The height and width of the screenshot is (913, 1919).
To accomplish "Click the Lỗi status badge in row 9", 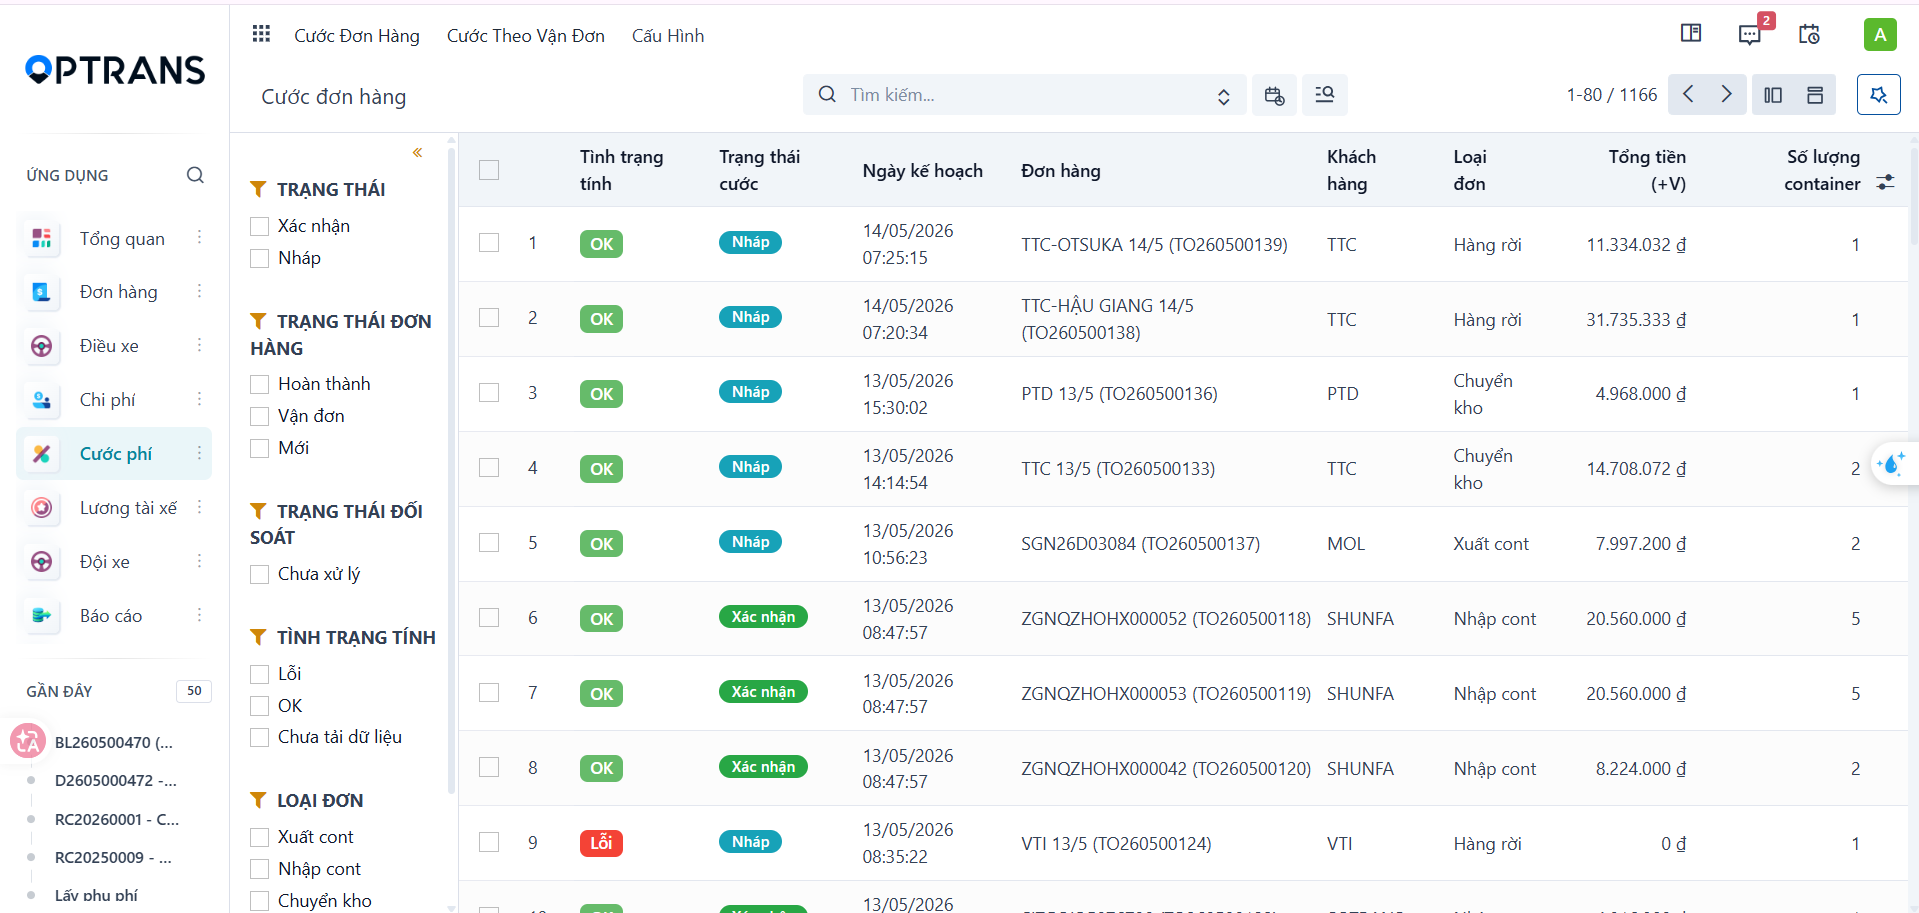I will [601, 843].
